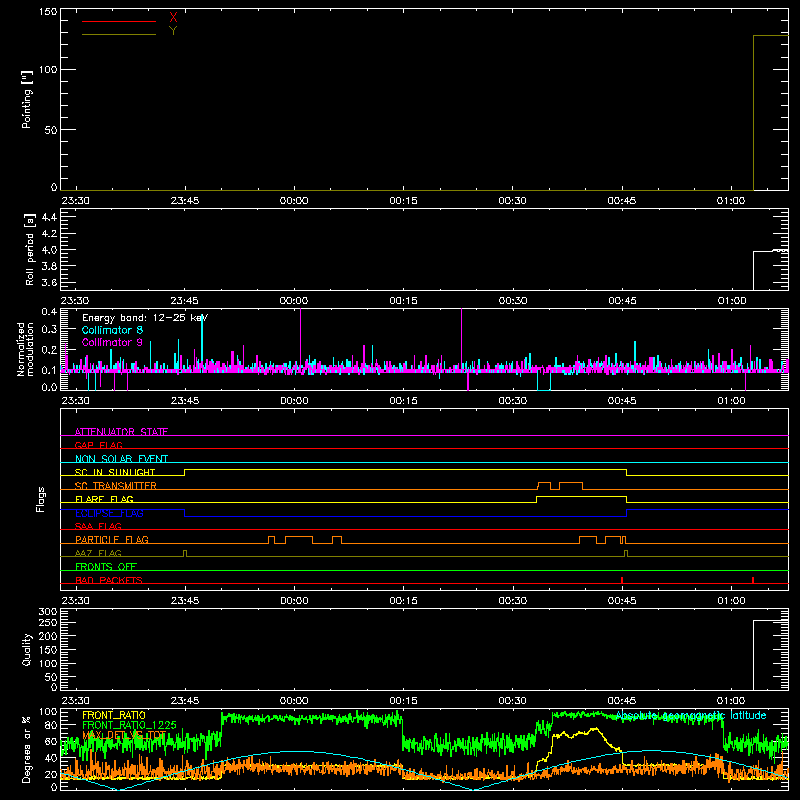The image size is (800, 800).
Task: Click the lowered ECLIPSE_FLAG blue segment
Action: click(x=406, y=516)
